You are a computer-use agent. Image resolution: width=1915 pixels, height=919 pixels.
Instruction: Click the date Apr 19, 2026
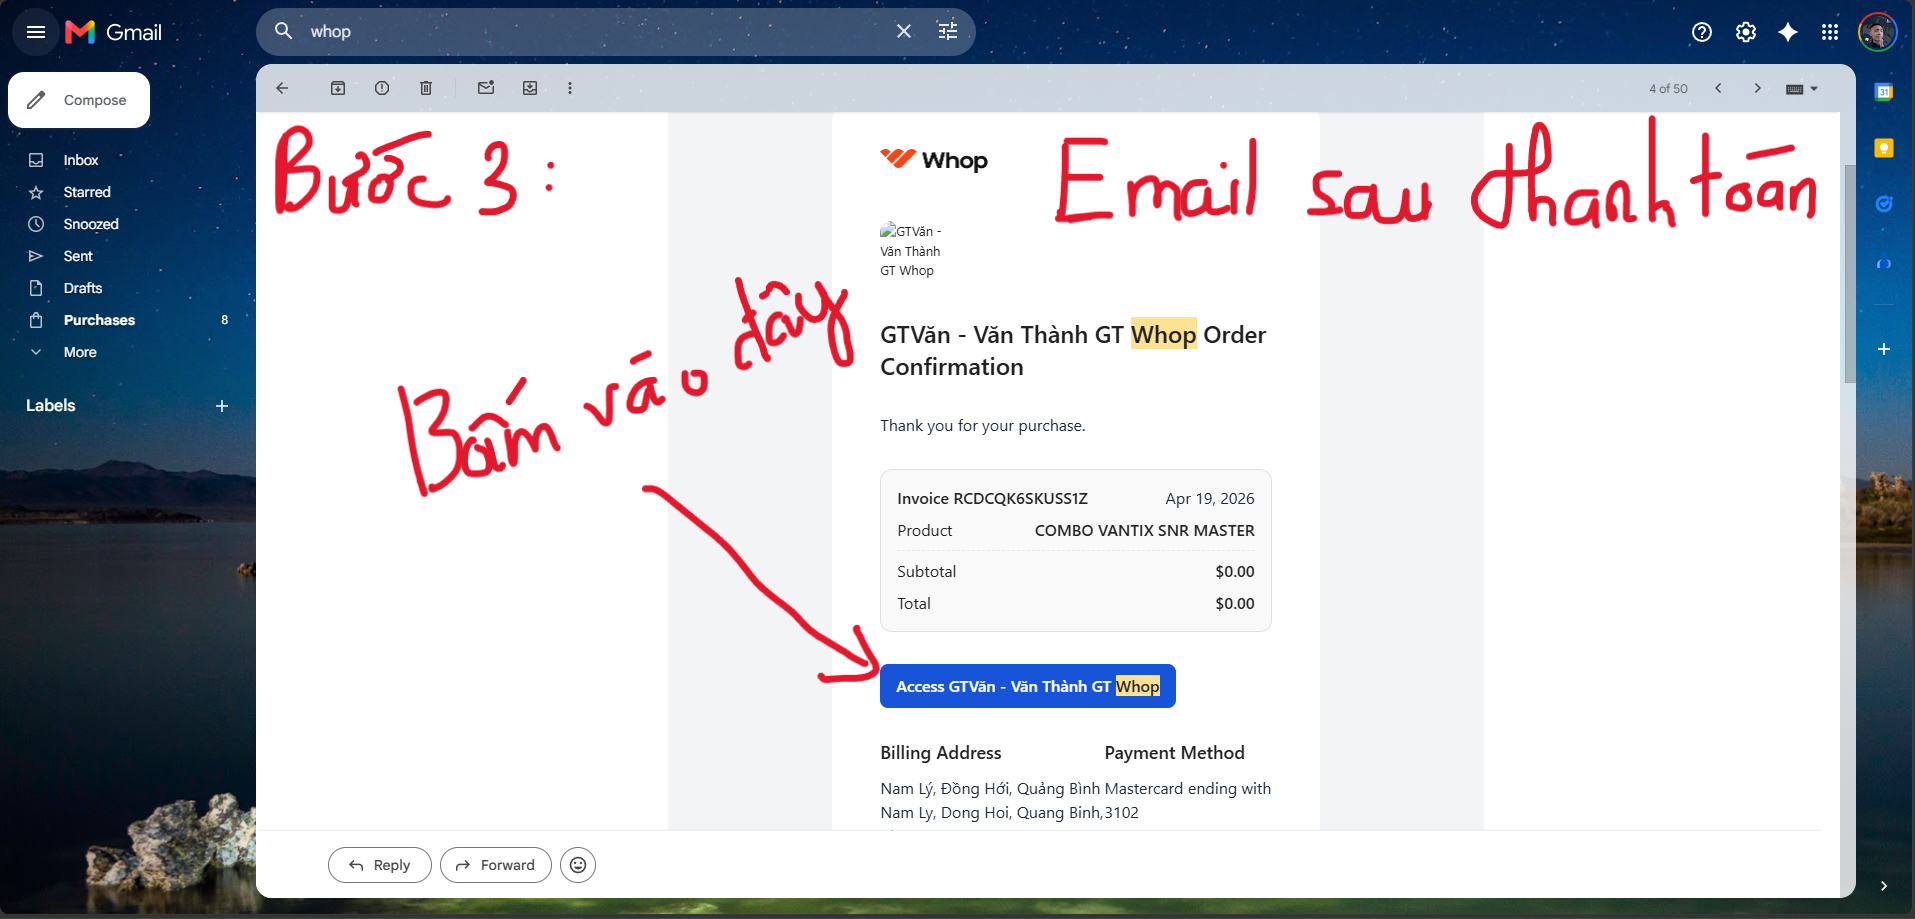[1210, 498]
